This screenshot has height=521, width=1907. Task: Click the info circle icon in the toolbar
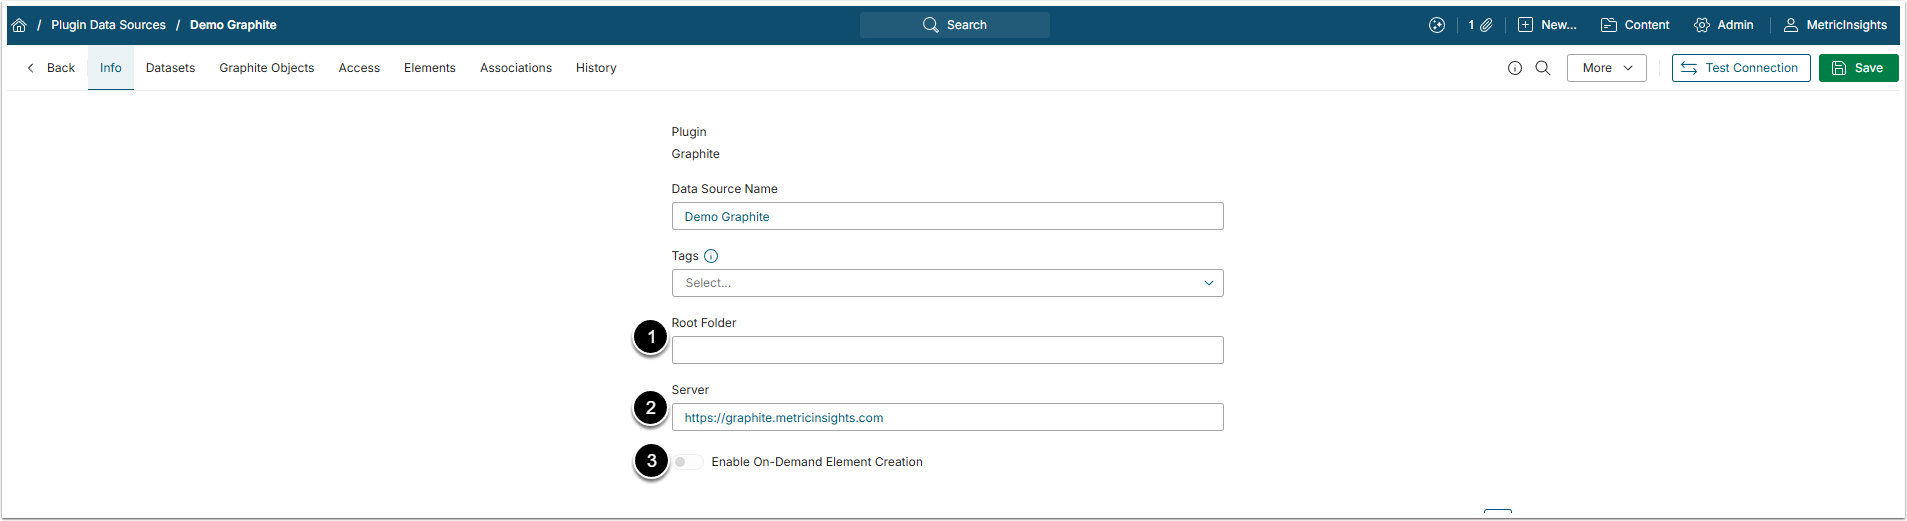tap(1515, 68)
